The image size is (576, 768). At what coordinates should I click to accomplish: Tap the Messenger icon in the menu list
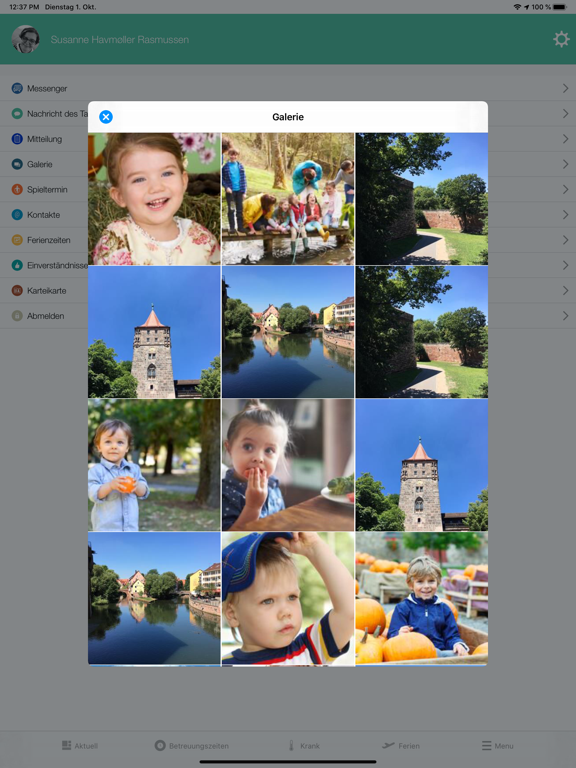tap(17, 88)
